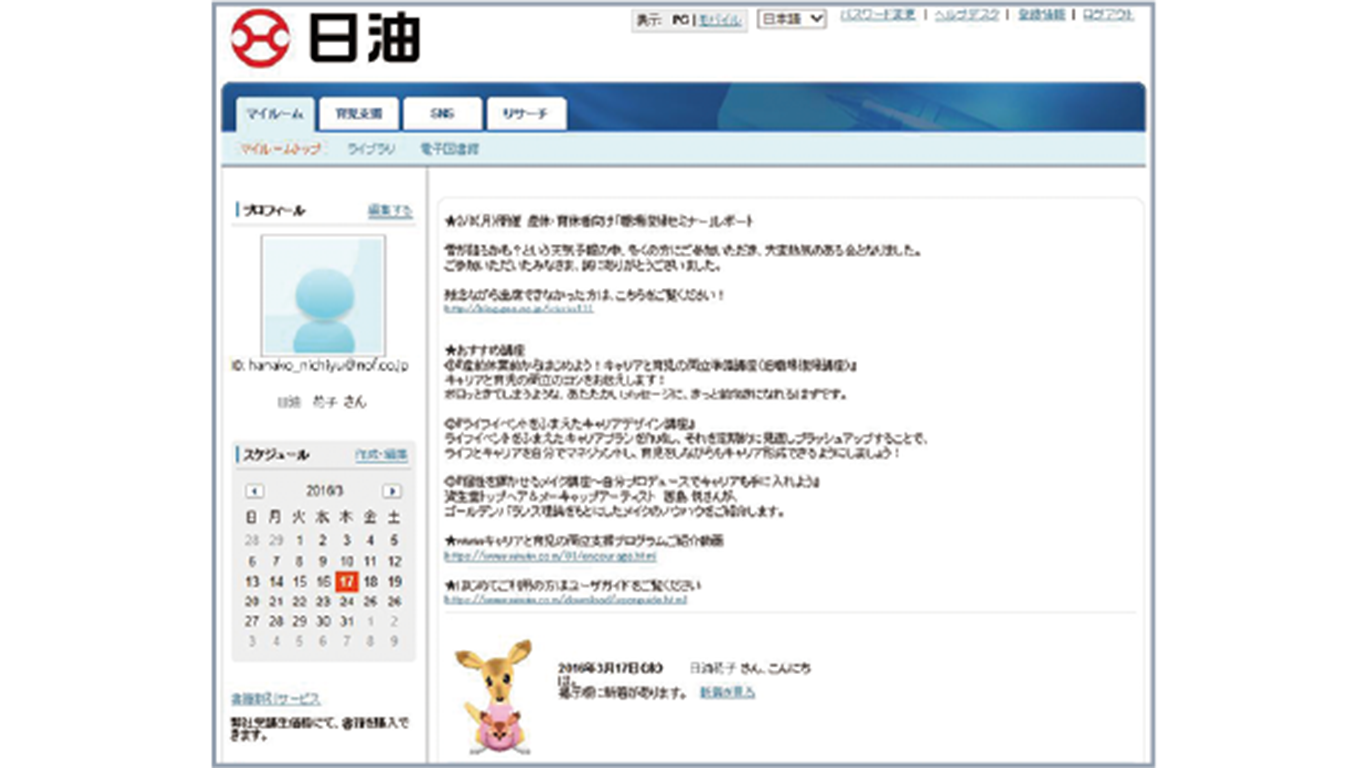Screen dimensions: 1366x768
Task: Click the ログアウト link
Action: coord(1108,15)
